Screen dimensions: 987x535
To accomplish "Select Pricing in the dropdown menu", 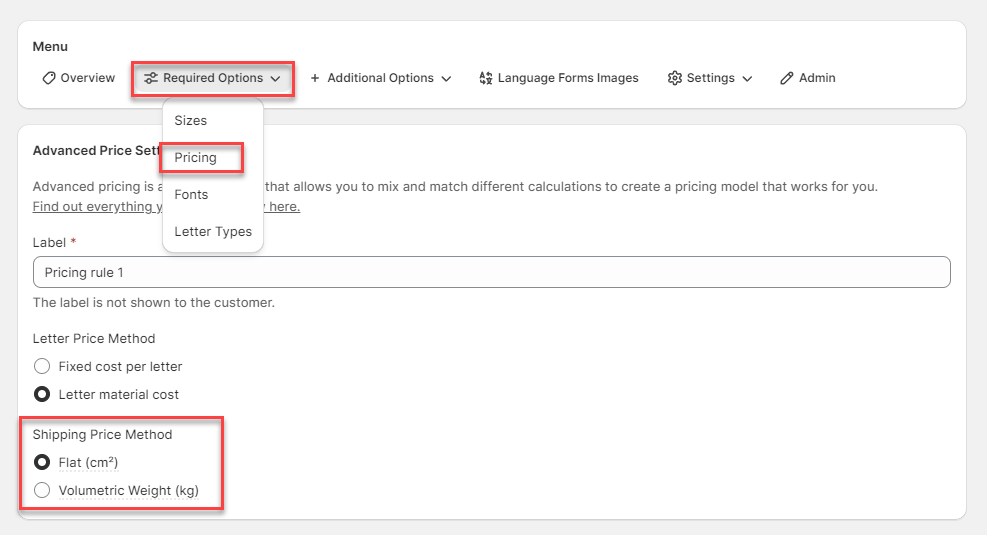I will pos(195,157).
